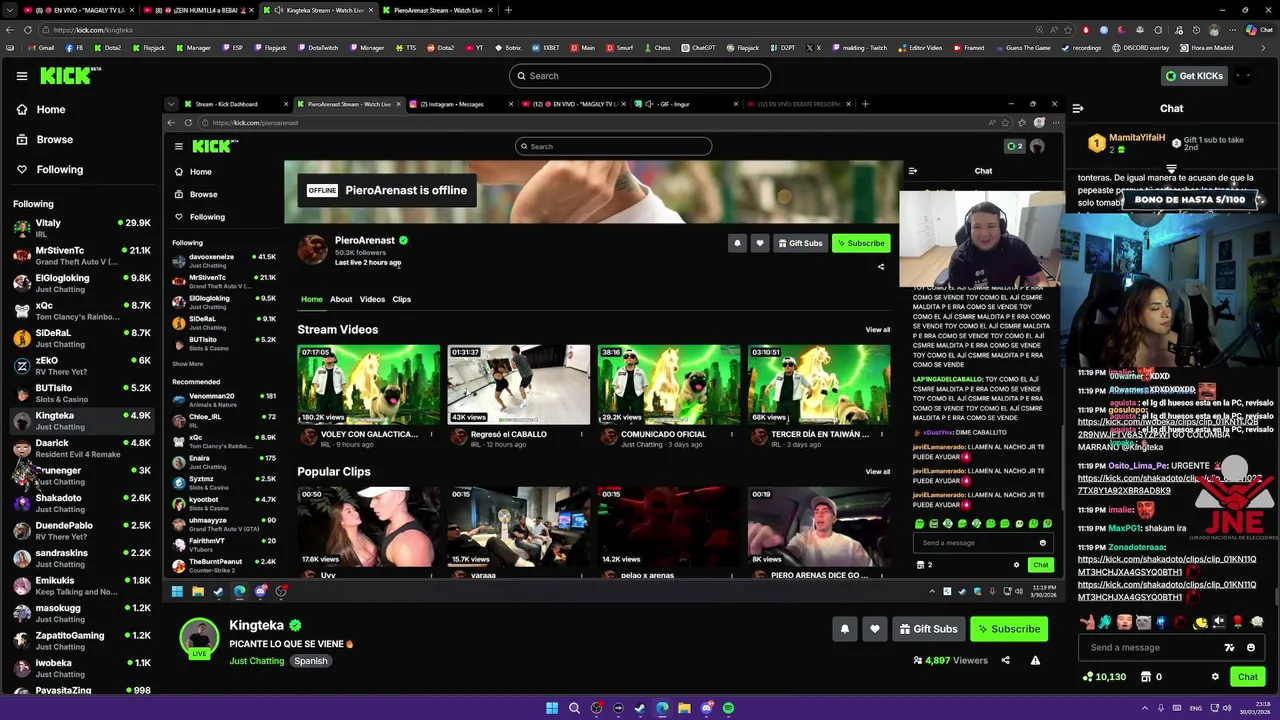This screenshot has width=1280, height=720.
Task: Click the Gift Subs button for Kingteka
Action: click(928, 629)
